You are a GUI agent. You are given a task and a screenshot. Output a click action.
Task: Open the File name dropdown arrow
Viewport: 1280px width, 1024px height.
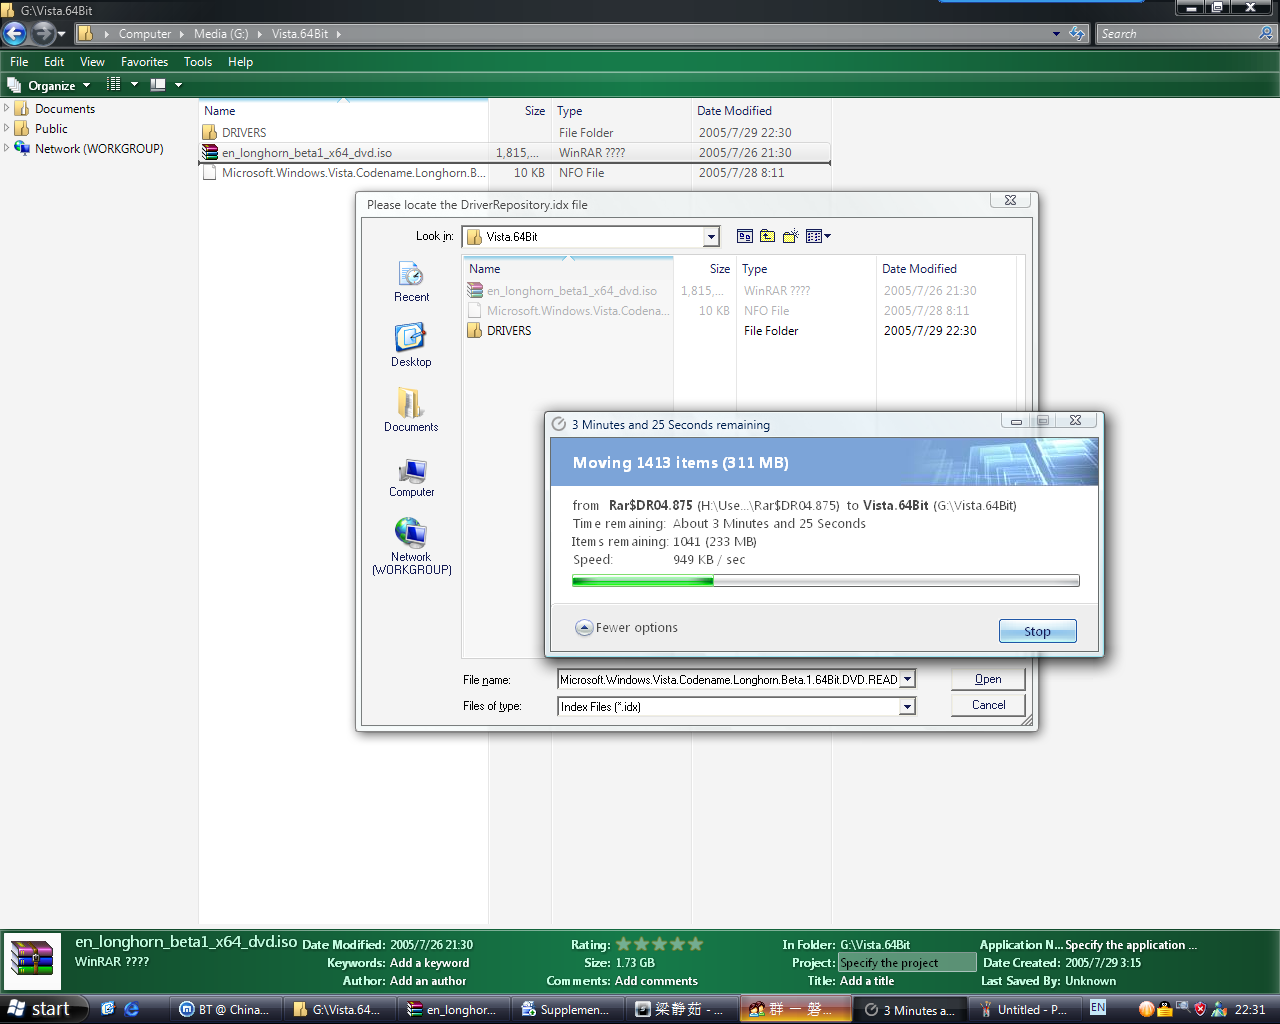point(907,679)
